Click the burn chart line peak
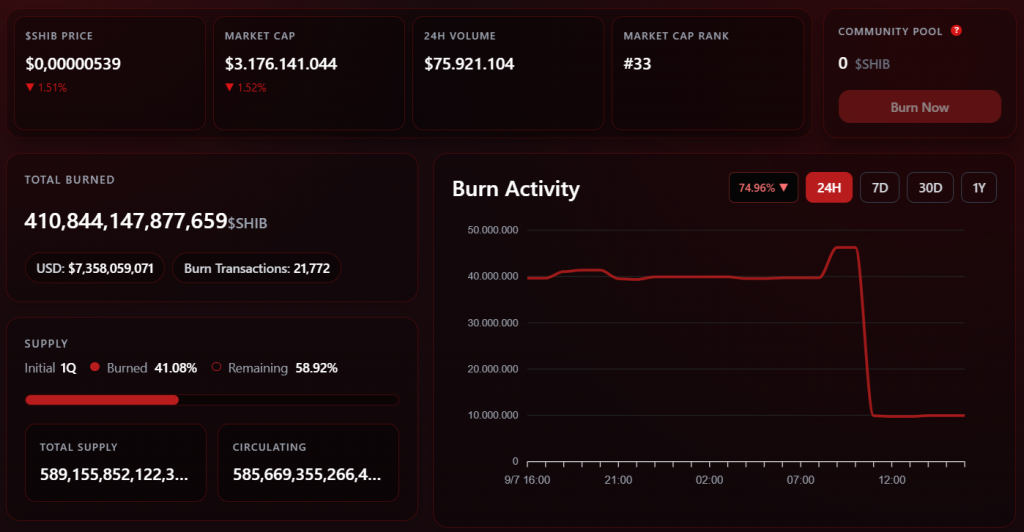Viewport: 1024px width, 532px height. (846, 247)
